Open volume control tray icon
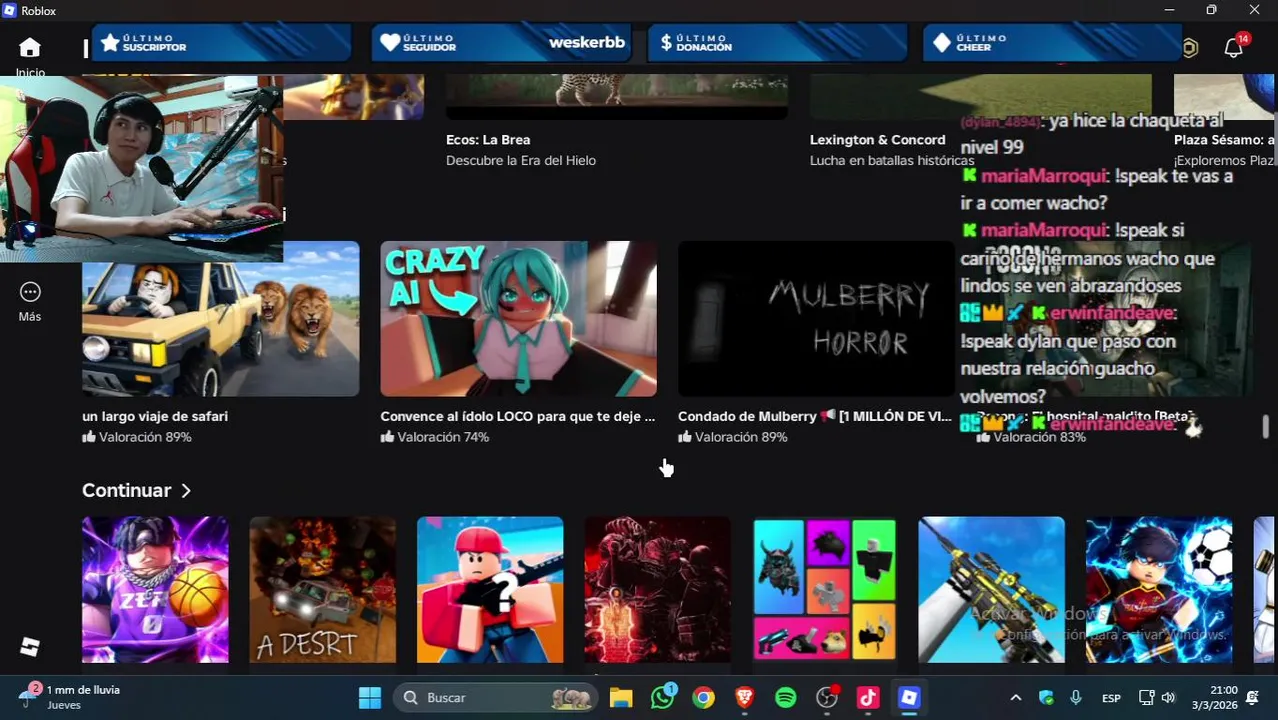The height and width of the screenshot is (720, 1278). (1168, 698)
